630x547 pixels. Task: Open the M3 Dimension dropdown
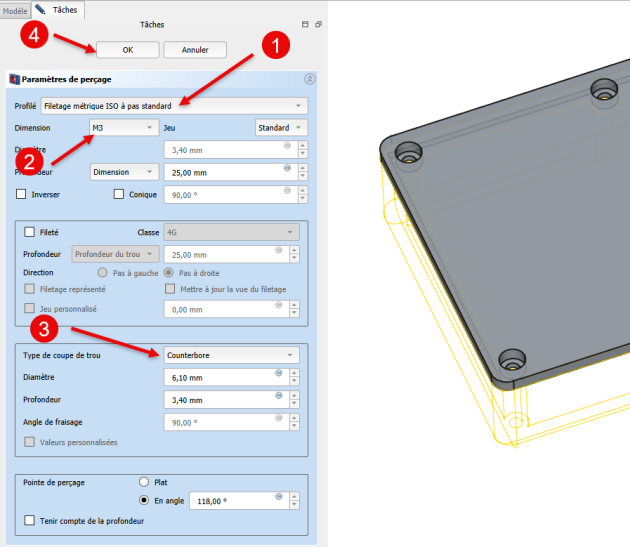point(123,128)
